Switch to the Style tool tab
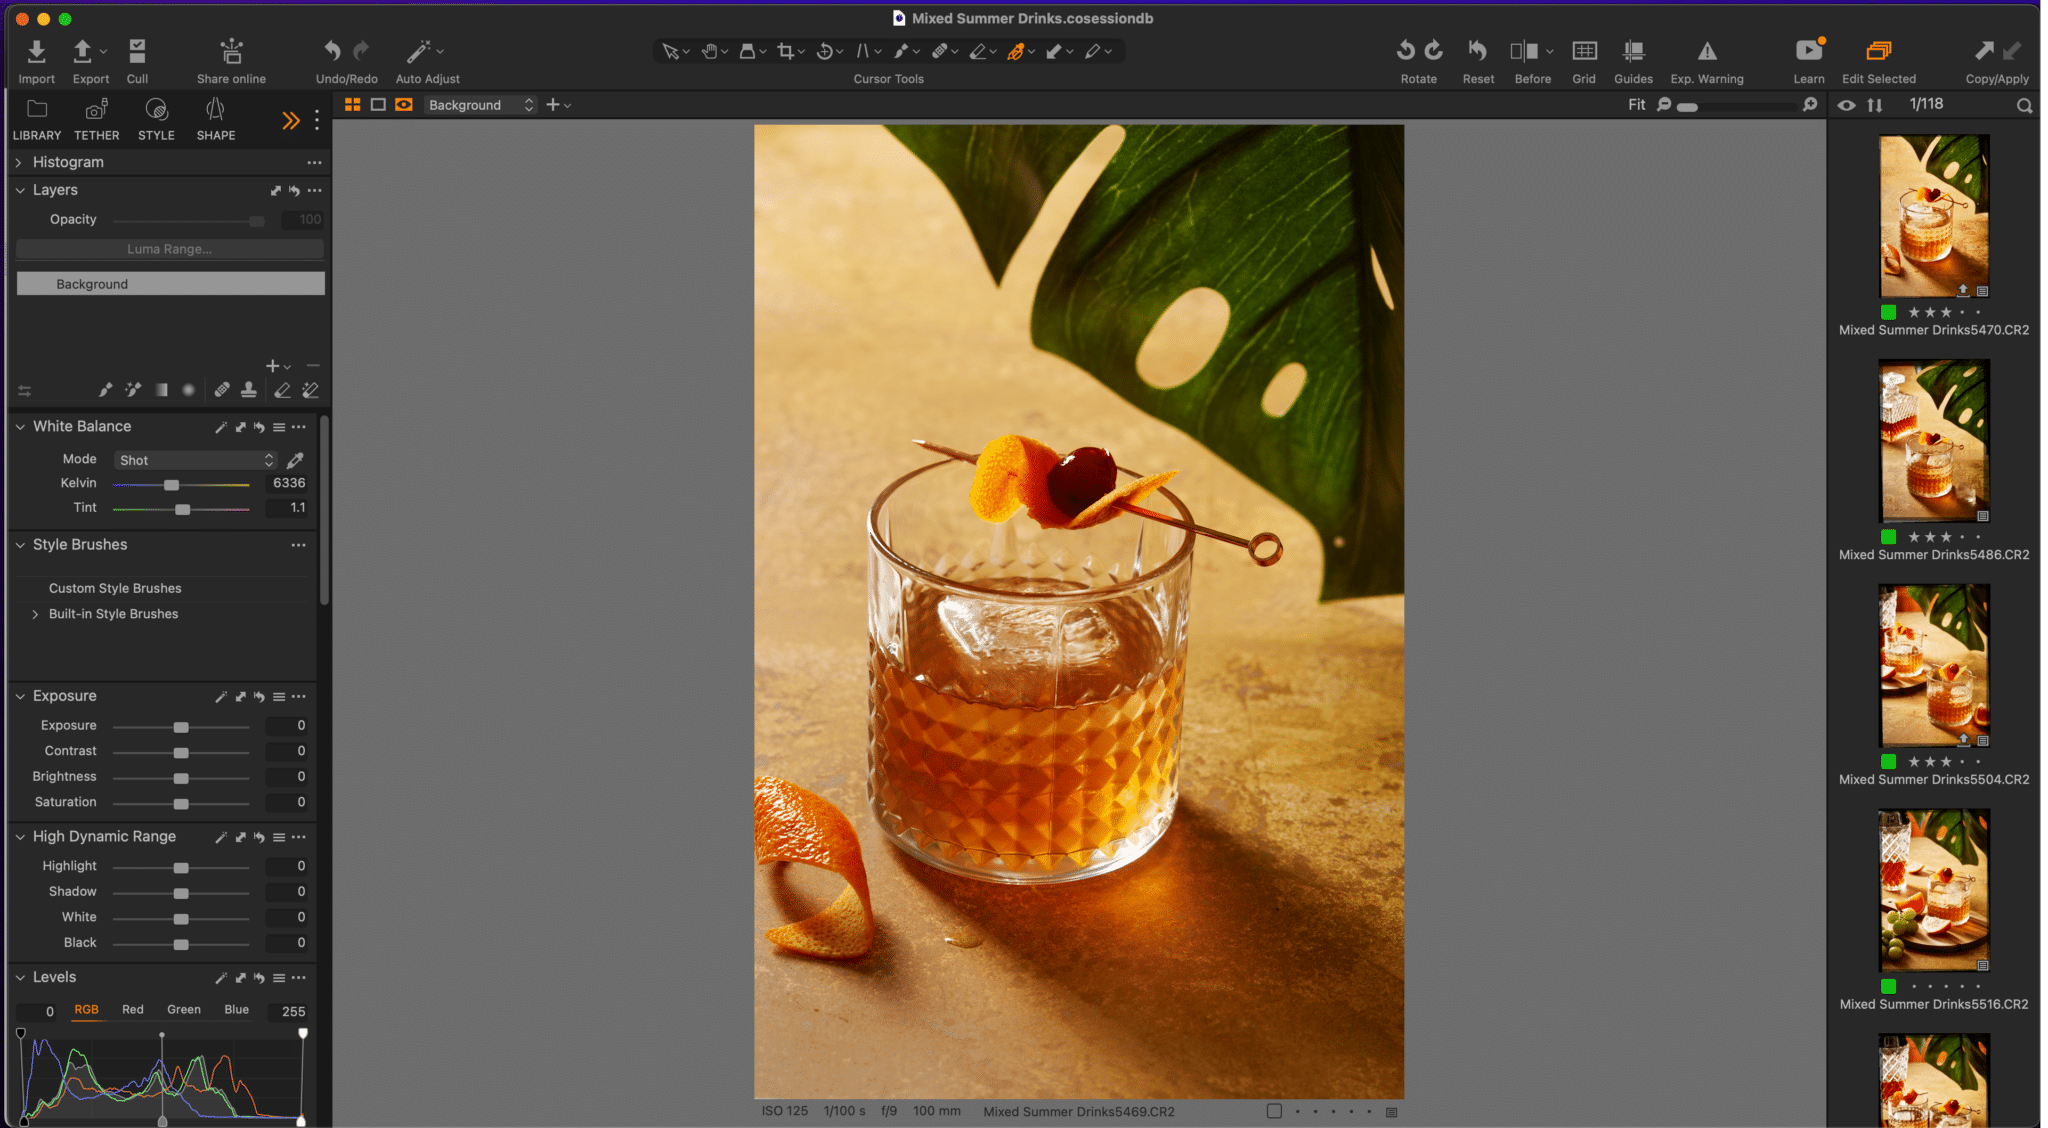 tap(156, 119)
